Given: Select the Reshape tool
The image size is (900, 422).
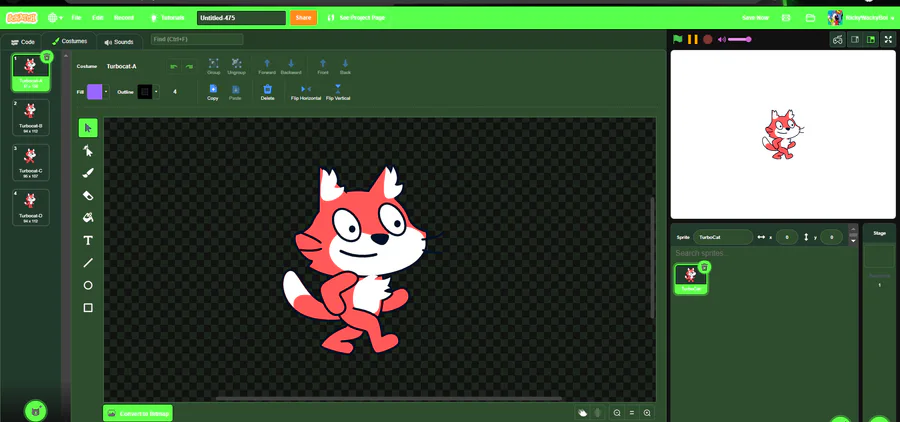Looking at the screenshot, I should [x=88, y=150].
